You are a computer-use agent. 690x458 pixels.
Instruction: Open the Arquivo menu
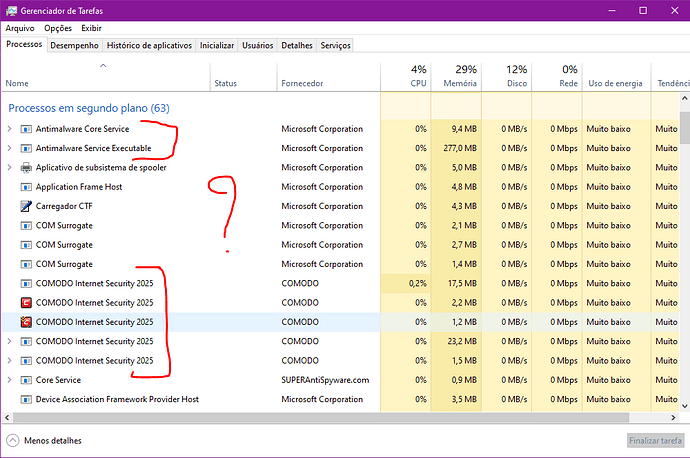tap(20, 28)
